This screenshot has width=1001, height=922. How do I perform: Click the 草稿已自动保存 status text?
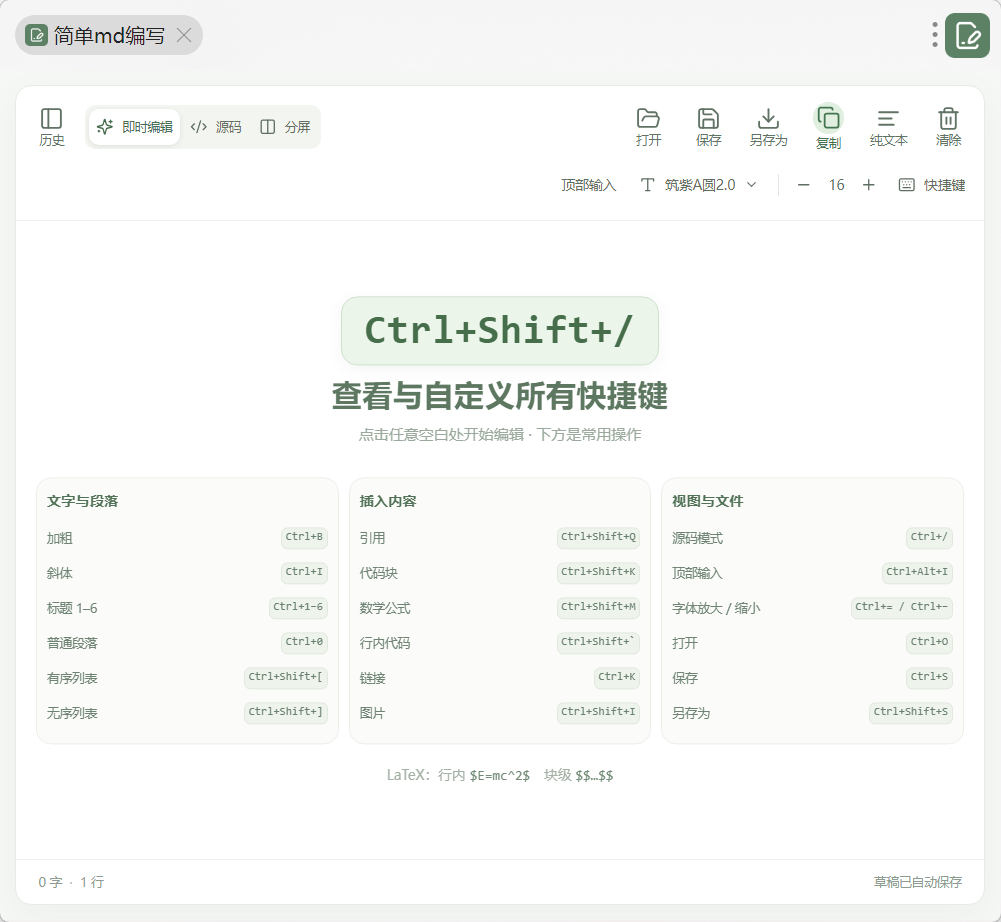coord(917,882)
